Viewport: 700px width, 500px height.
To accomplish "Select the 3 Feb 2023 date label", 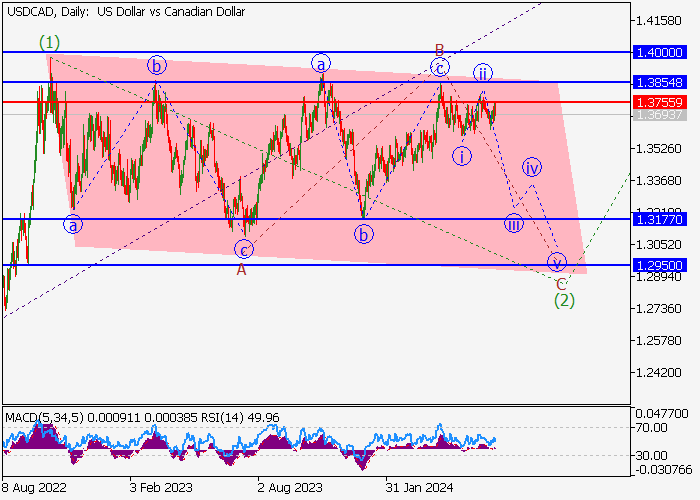I will [x=161, y=488].
